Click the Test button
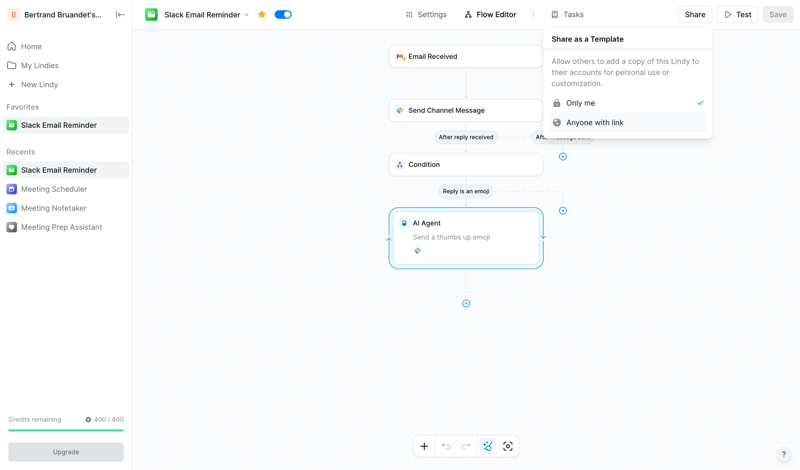This screenshot has height=470, width=800. point(738,15)
